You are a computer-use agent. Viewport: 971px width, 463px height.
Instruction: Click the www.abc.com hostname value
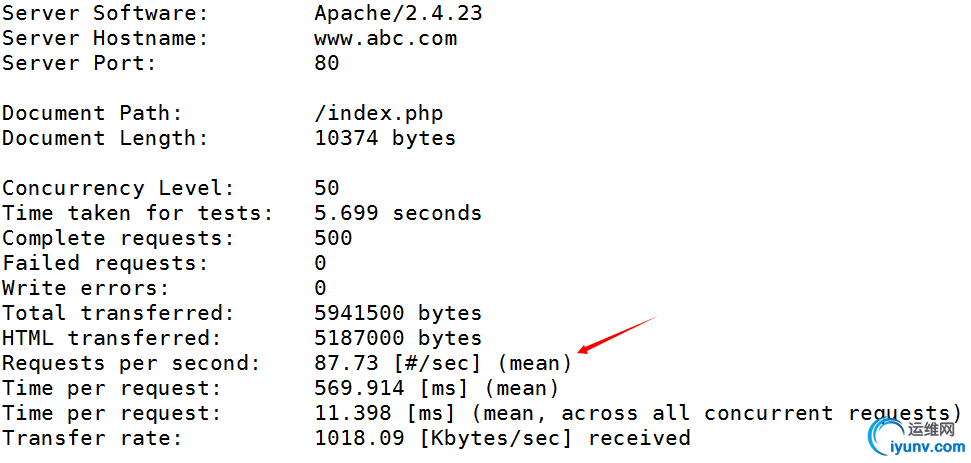coord(385,39)
